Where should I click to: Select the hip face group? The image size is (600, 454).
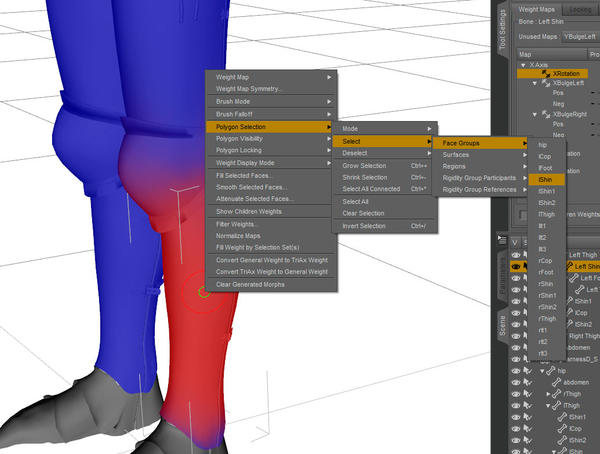pos(546,145)
